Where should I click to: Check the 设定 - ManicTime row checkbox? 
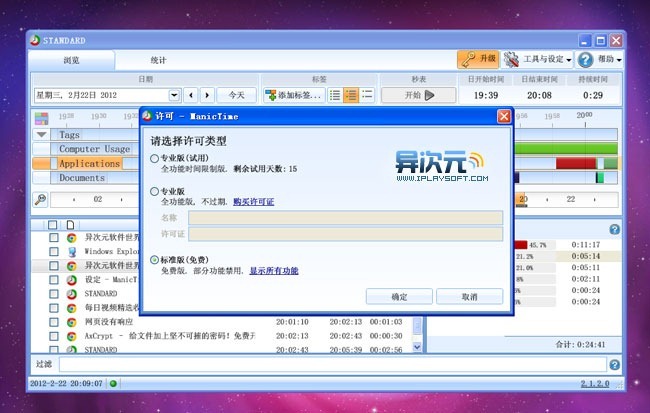click(54, 279)
